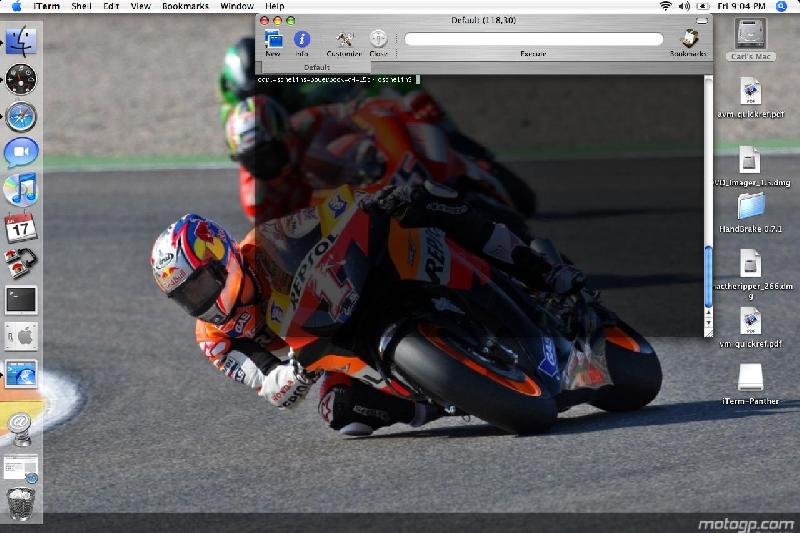Click the Wi-Fi status icon
This screenshot has height=533, width=800.
[665, 6]
